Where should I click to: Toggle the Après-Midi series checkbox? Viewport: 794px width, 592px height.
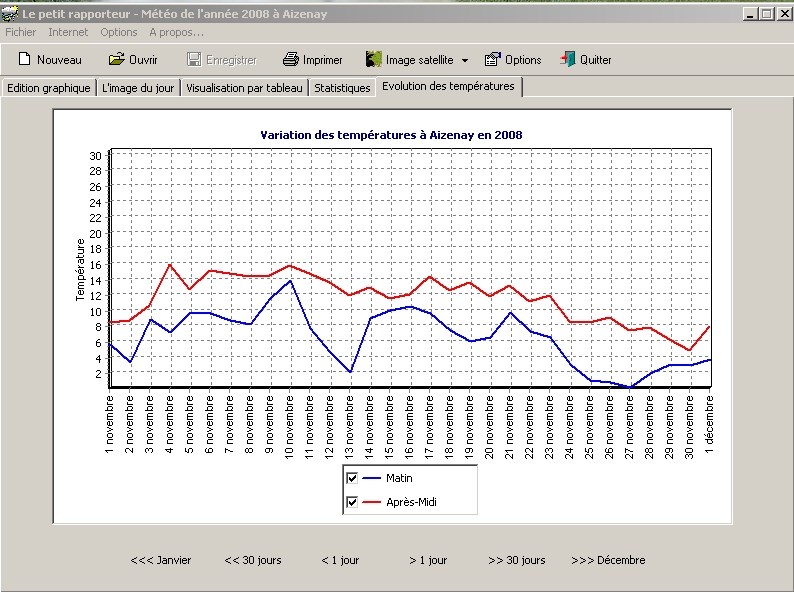352,502
